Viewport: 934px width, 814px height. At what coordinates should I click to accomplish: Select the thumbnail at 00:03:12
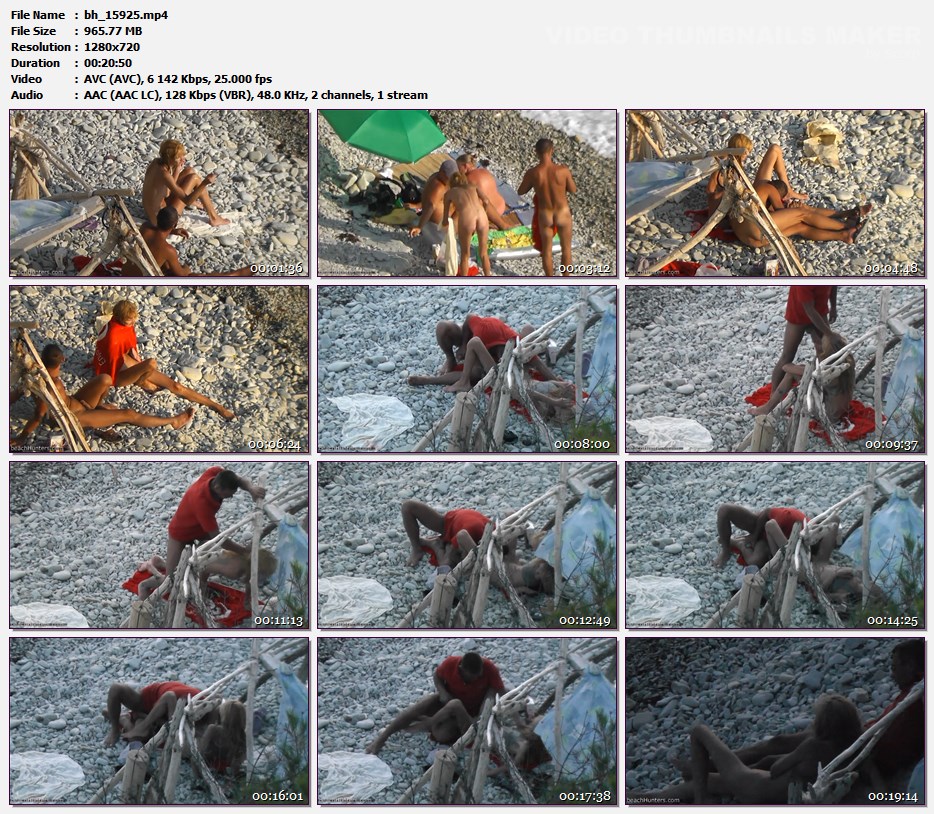pyautogui.click(x=467, y=193)
